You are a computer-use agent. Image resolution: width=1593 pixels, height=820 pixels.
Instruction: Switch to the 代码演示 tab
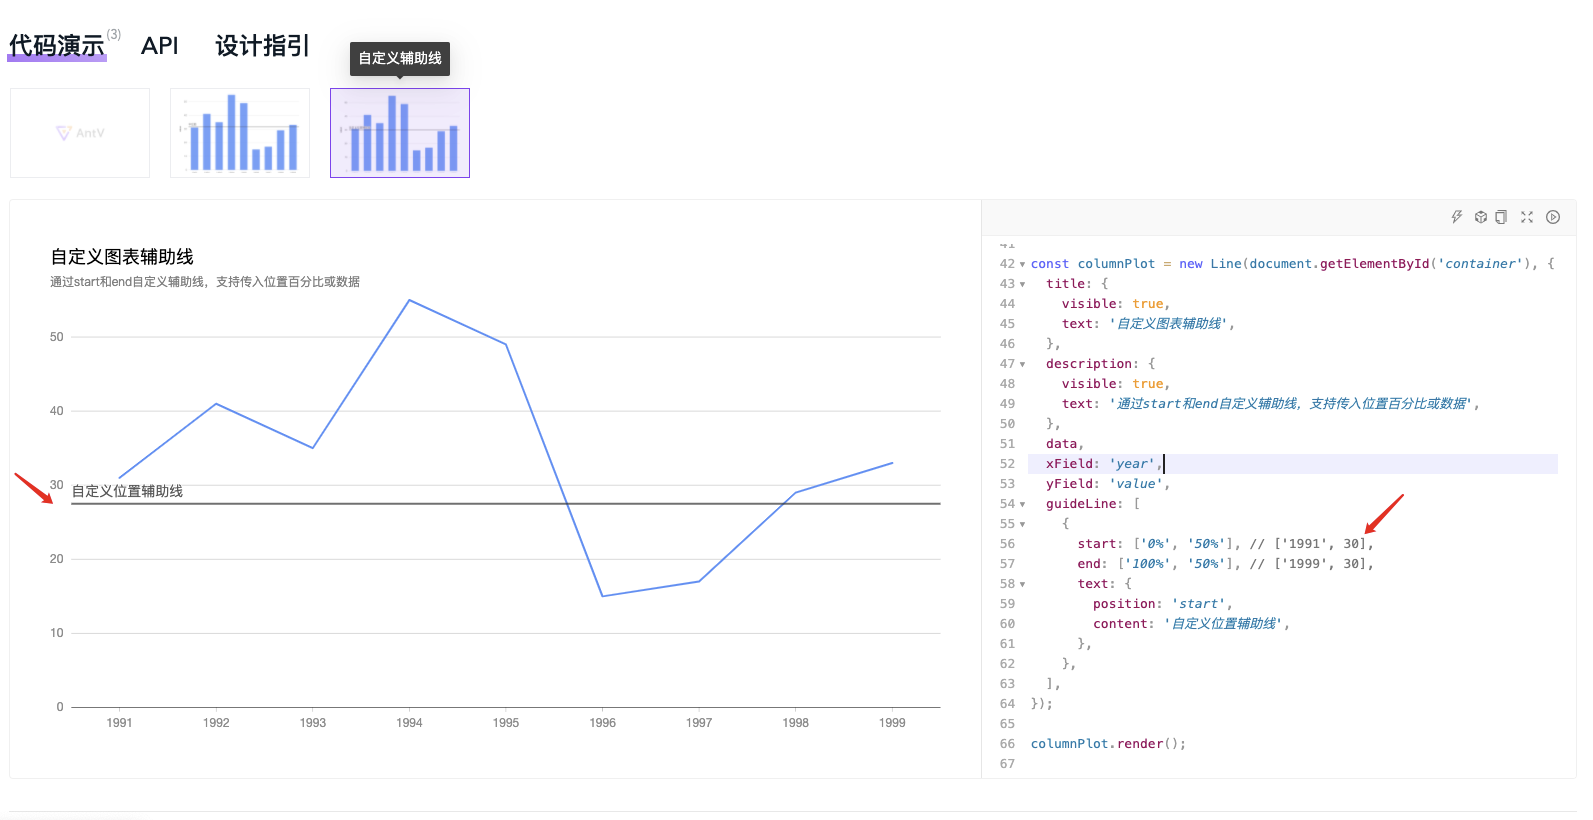(x=57, y=46)
